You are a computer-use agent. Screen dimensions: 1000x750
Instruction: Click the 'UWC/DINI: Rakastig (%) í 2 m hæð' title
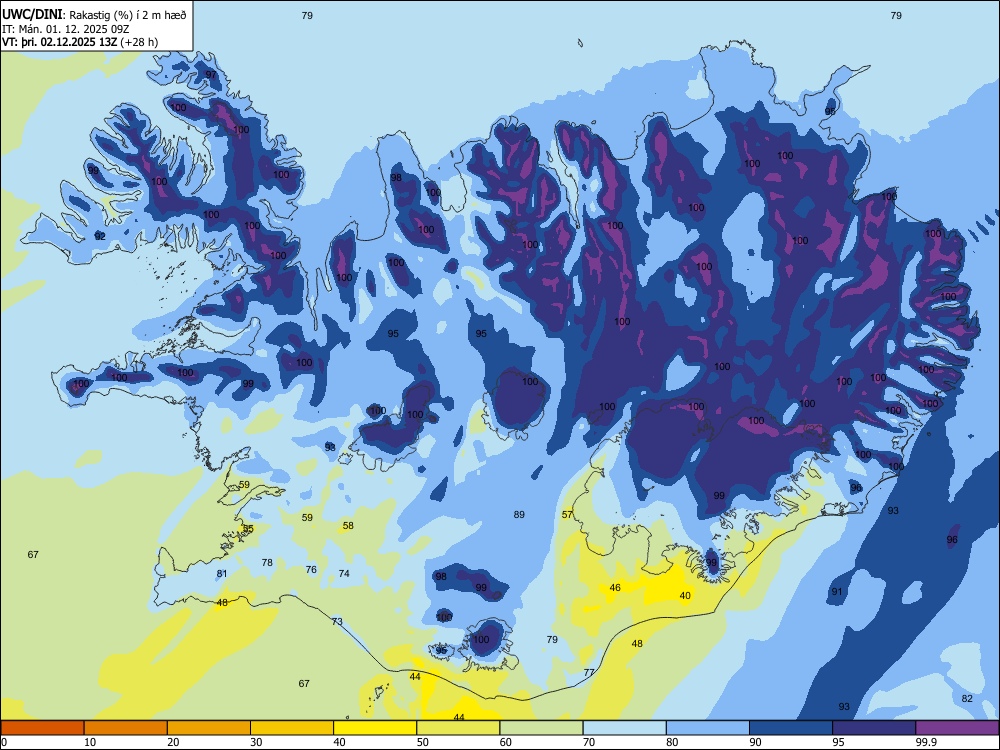coord(94,15)
